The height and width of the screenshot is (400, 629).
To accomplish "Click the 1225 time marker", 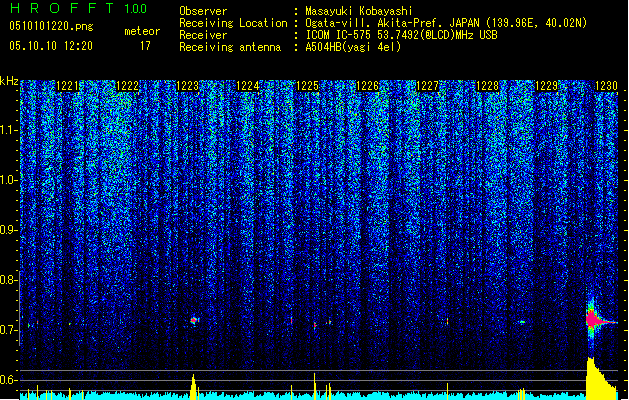I will (307, 86).
